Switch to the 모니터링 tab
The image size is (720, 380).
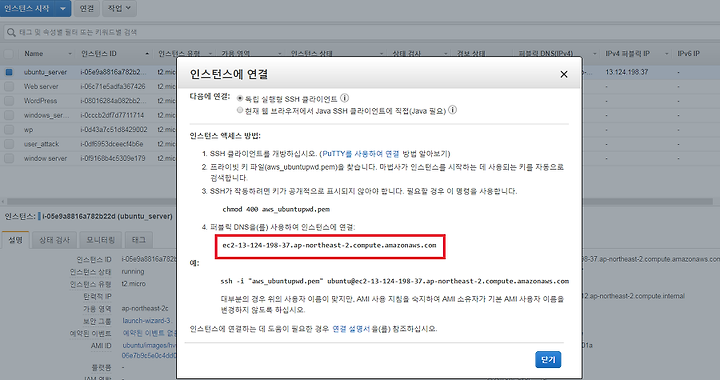click(x=101, y=240)
